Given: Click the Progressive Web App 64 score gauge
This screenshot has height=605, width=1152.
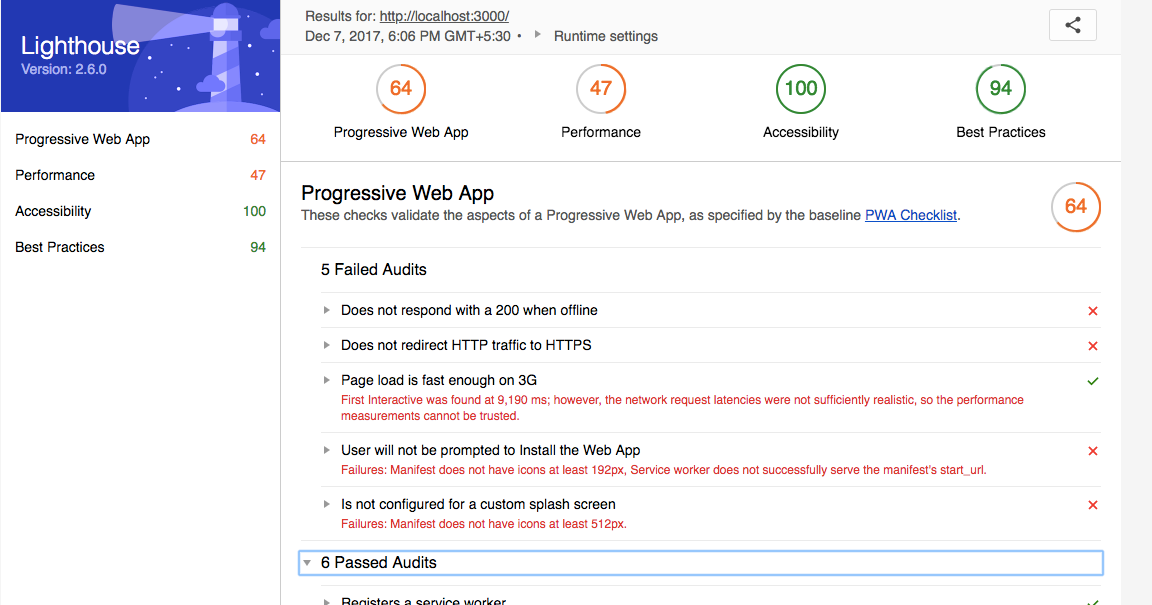Looking at the screenshot, I should pos(400,89).
